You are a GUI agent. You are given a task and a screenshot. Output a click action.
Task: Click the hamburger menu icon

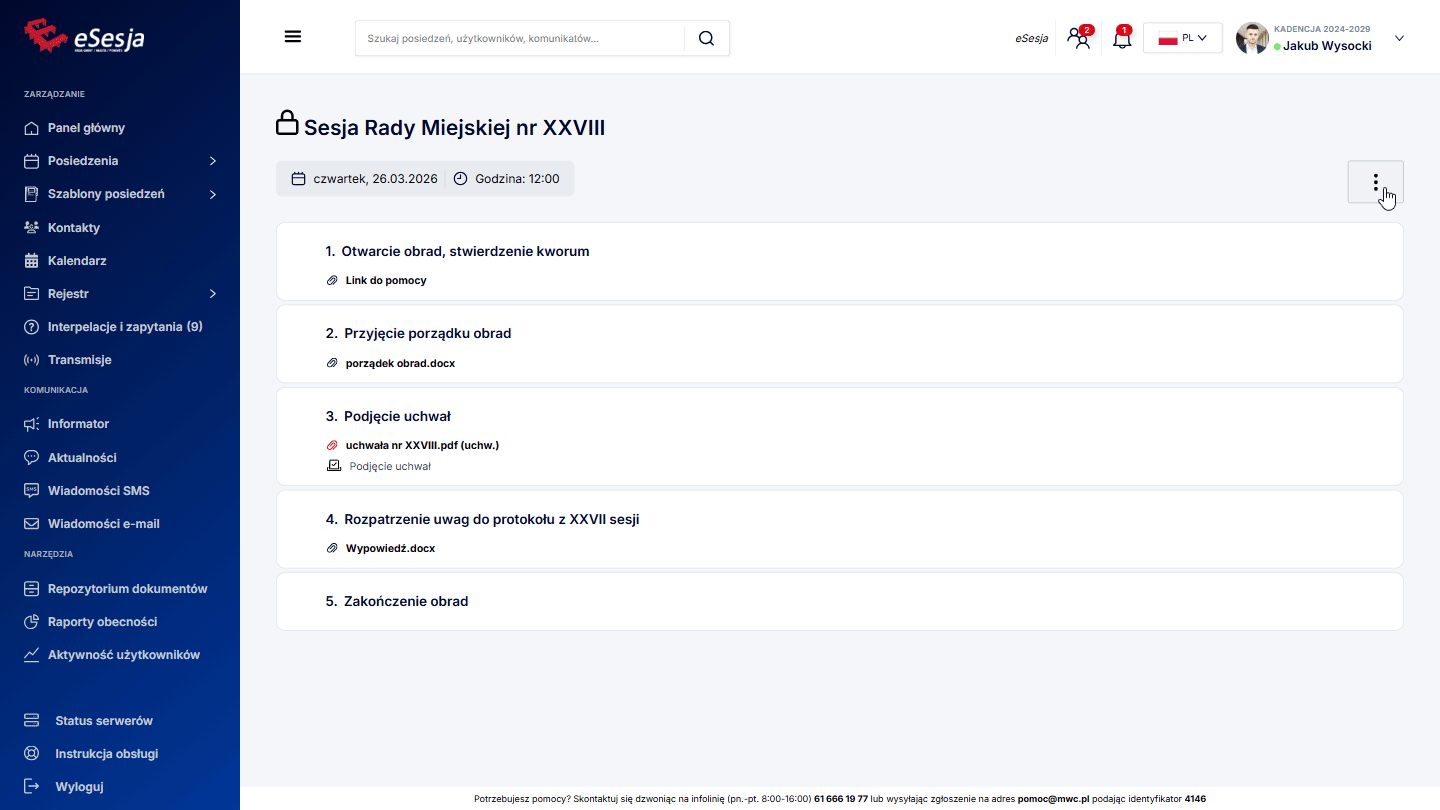292,37
